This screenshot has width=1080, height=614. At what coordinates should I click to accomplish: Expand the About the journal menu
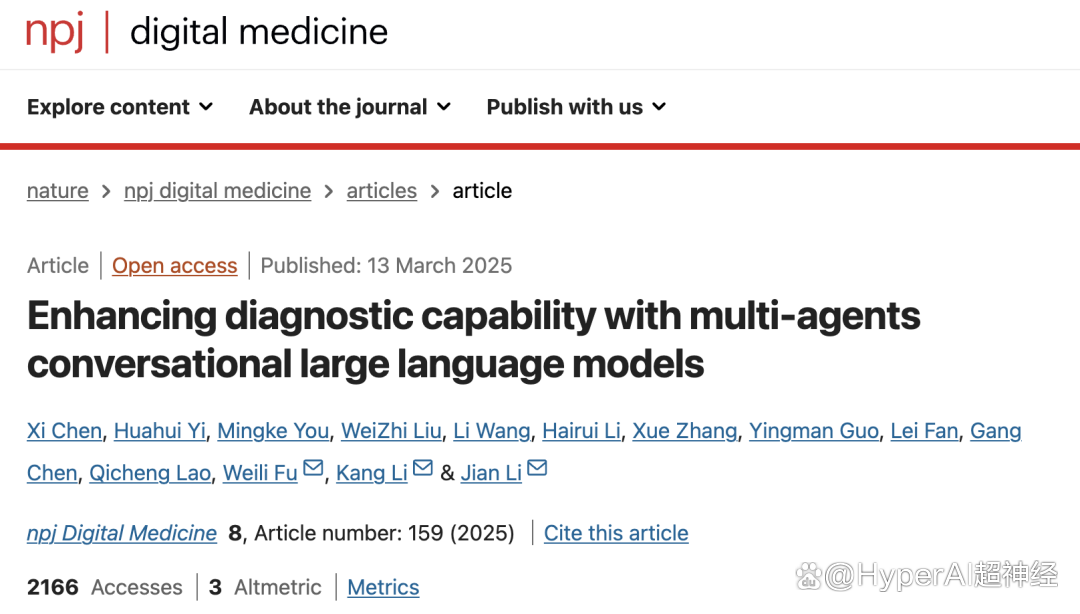(x=350, y=107)
